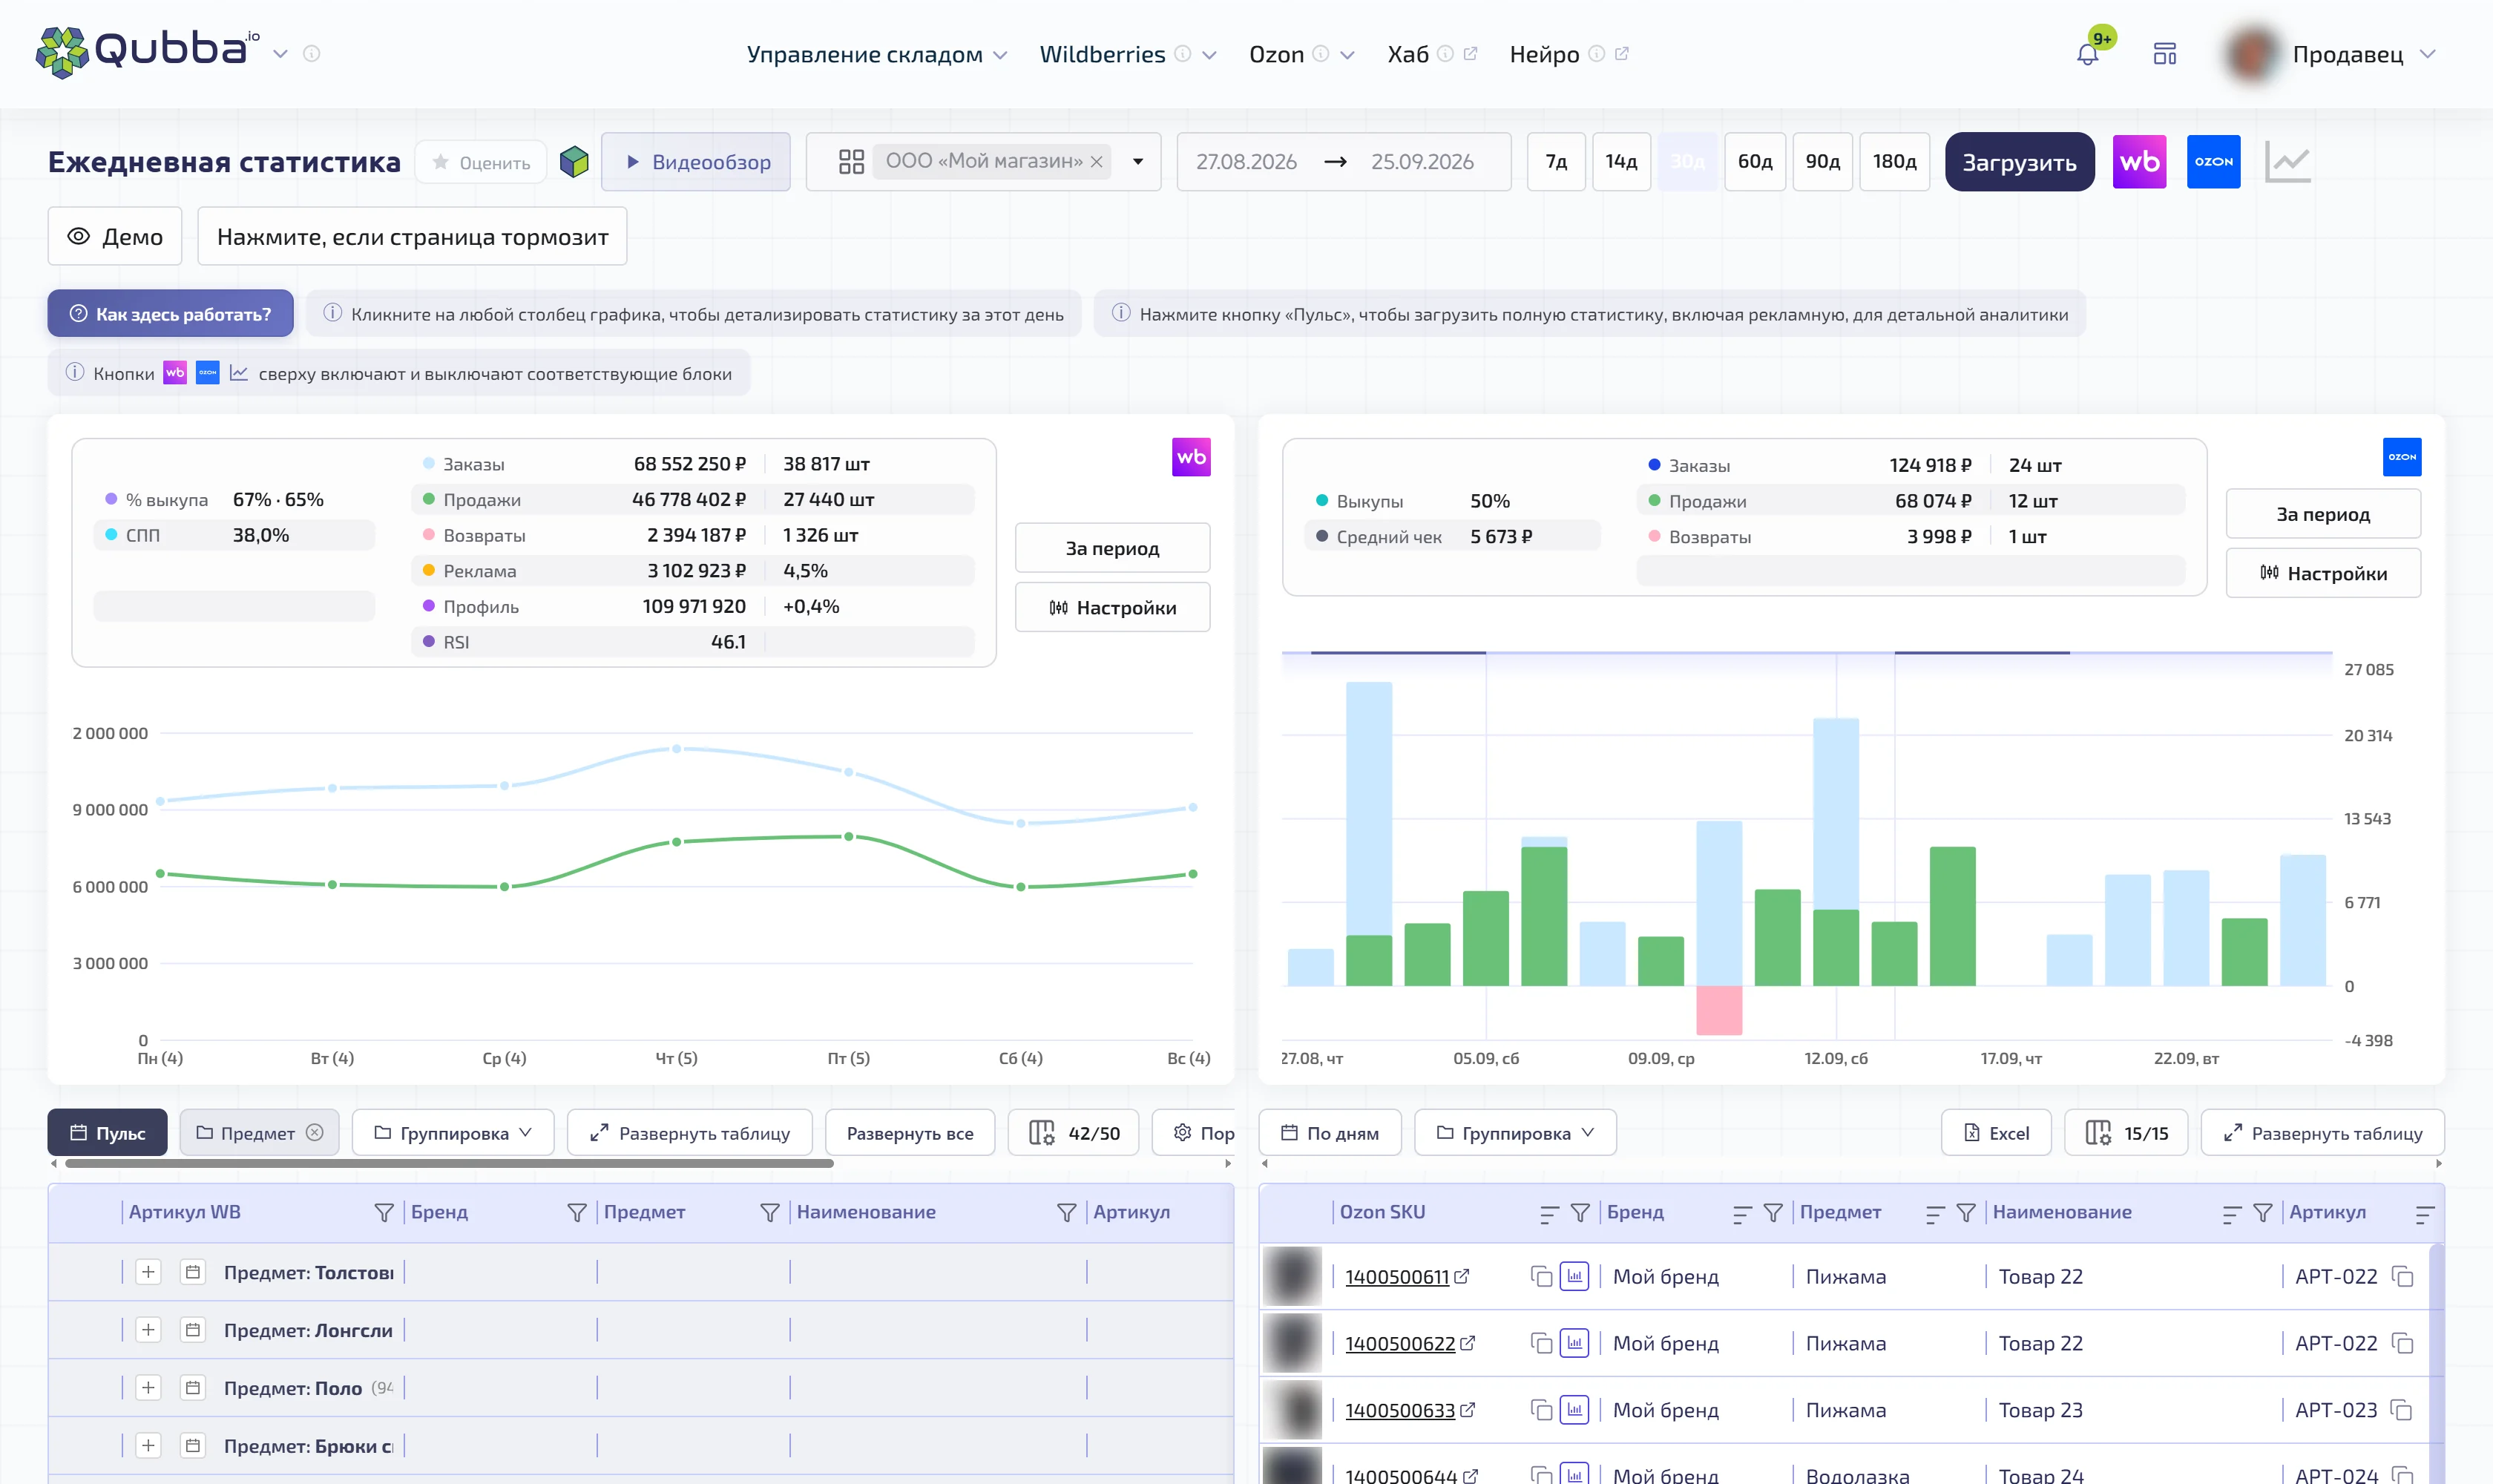Play the Видеообзор video

pos(696,162)
